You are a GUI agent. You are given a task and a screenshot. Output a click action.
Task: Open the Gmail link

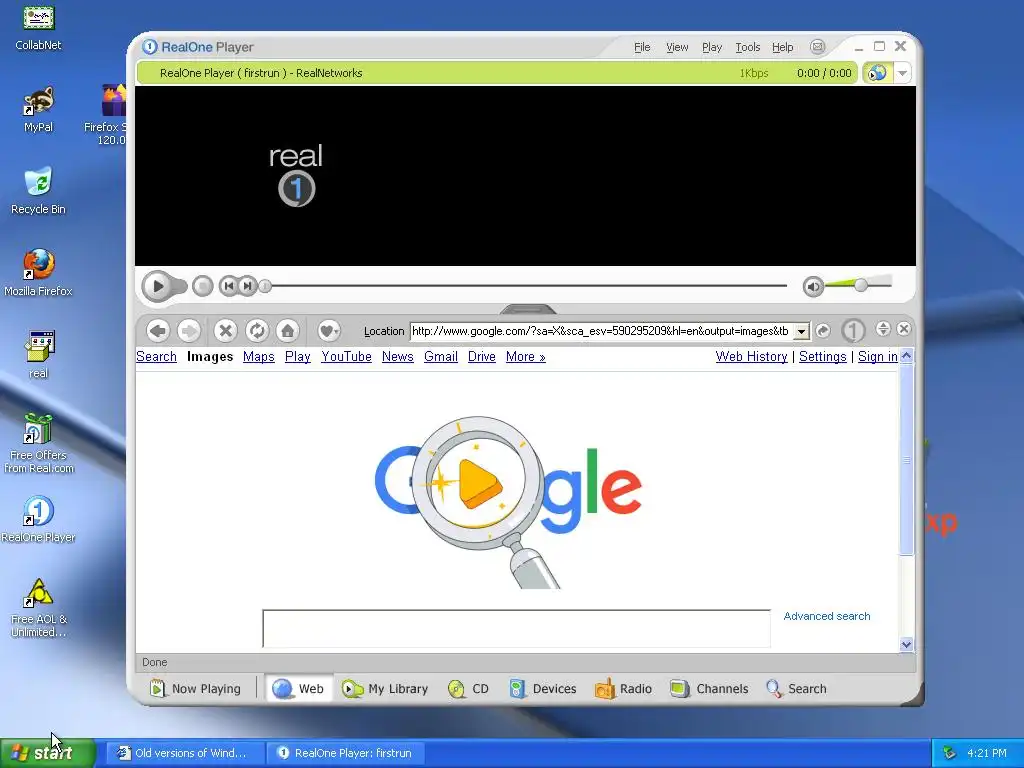[441, 357]
